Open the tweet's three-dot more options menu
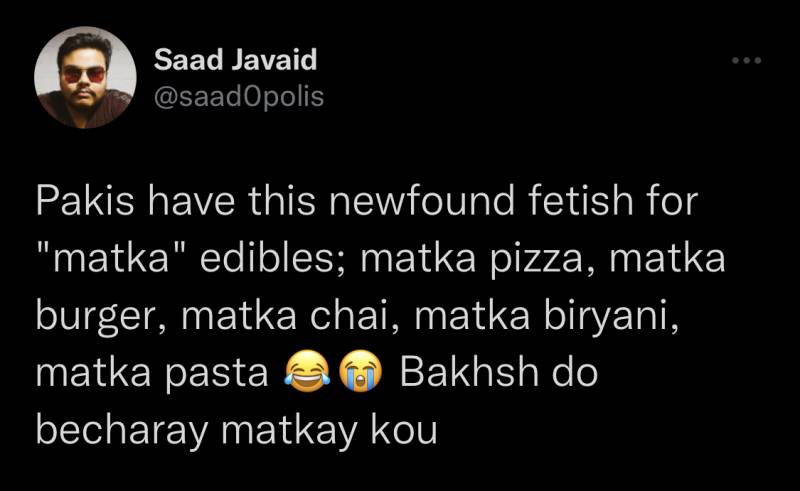This screenshot has width=800, height=491. tap(746, 62)
